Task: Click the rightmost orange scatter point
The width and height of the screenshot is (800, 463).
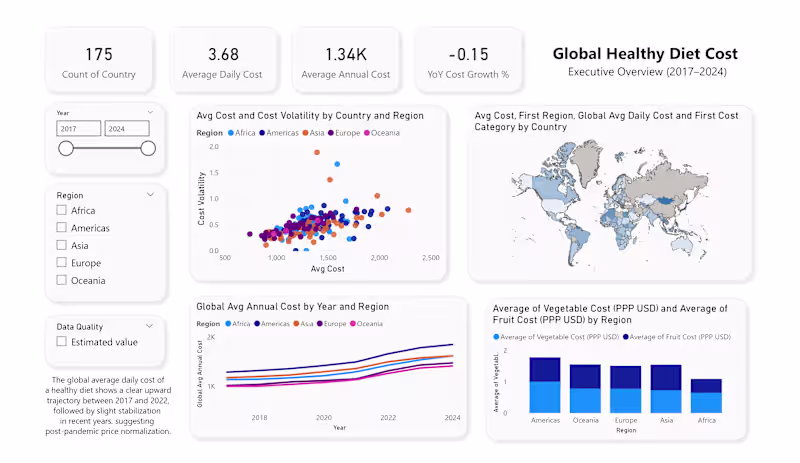Action: pyautogui.click(x=408, y=210)
